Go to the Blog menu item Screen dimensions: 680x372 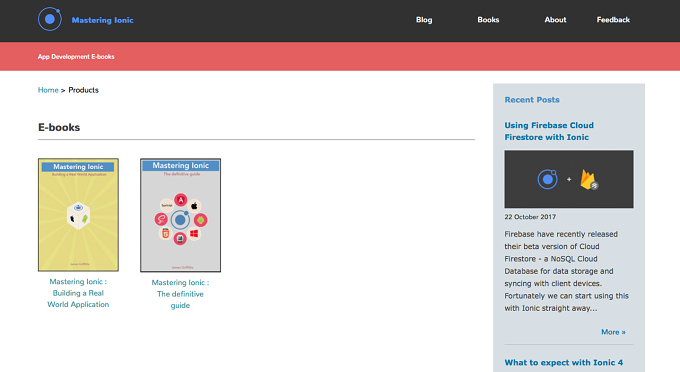tap(424, 20)
